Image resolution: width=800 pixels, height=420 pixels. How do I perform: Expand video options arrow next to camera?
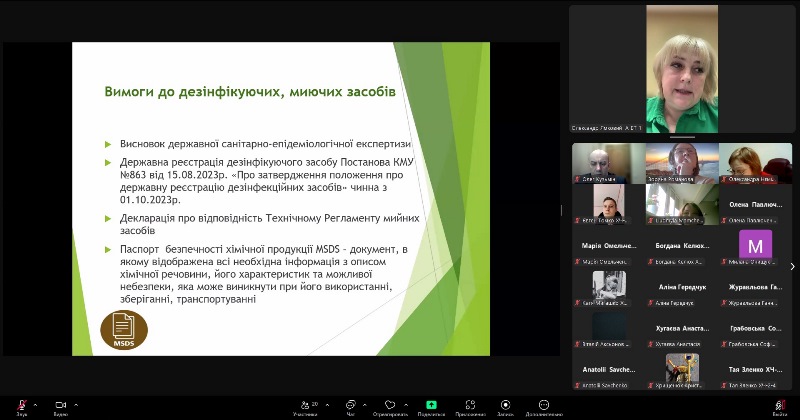tap(76, 404)
